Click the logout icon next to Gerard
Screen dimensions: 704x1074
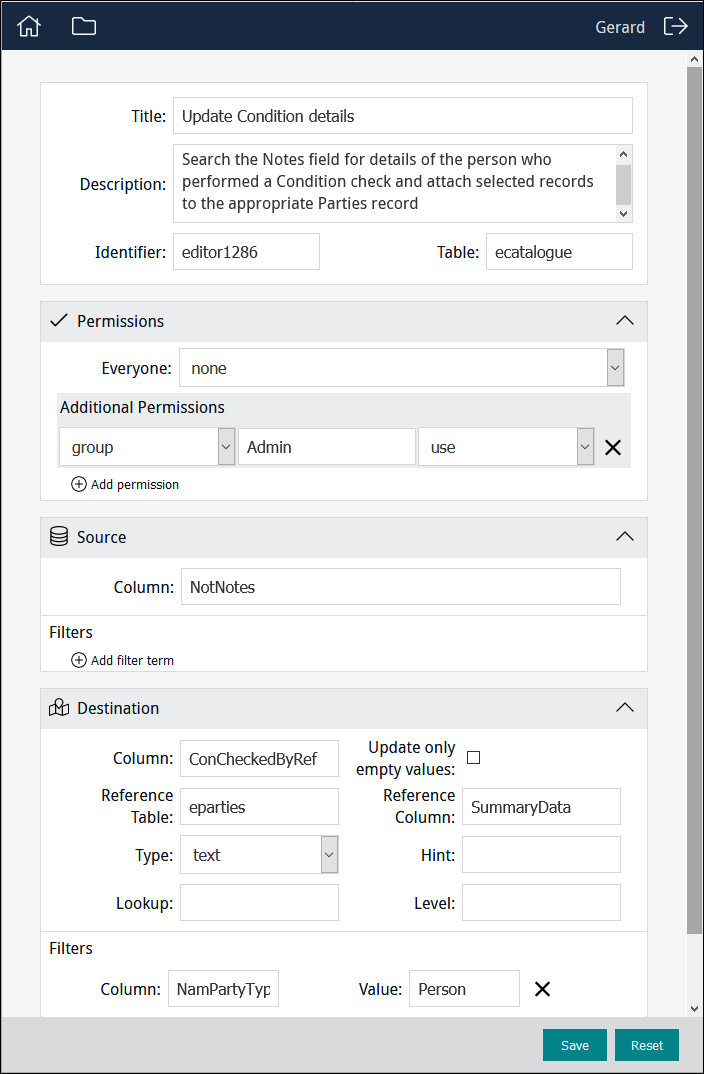click(x=676, y=26)
